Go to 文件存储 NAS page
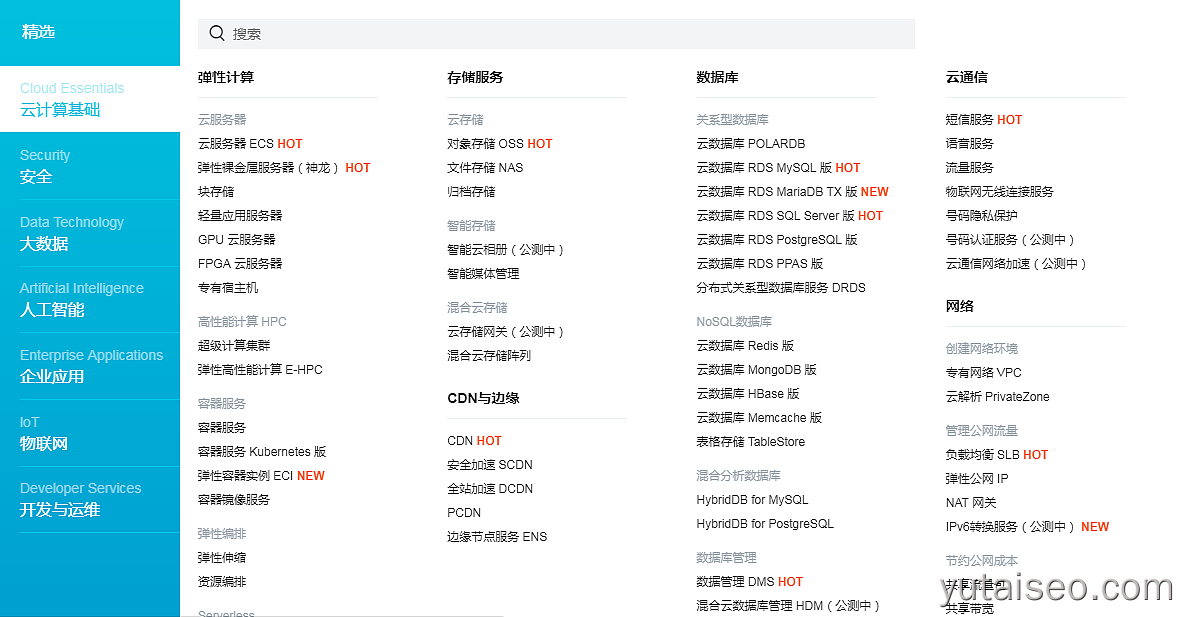 pos(485,167)
